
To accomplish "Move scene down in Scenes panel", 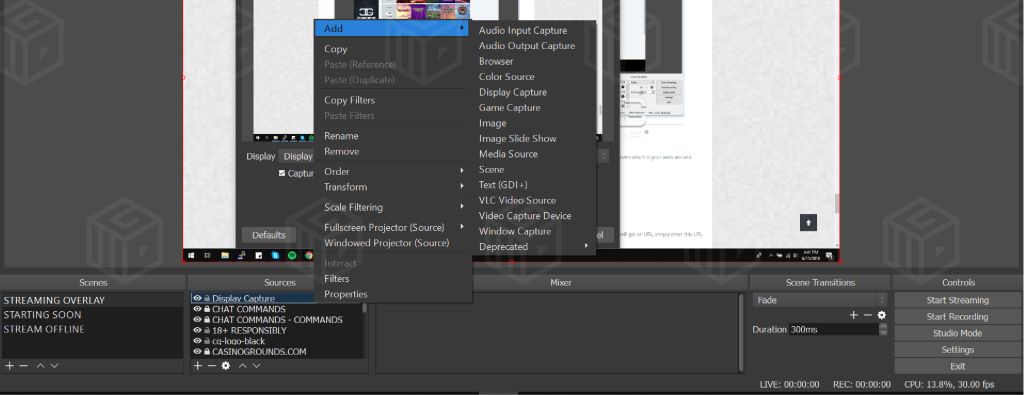I will [54, 366].
